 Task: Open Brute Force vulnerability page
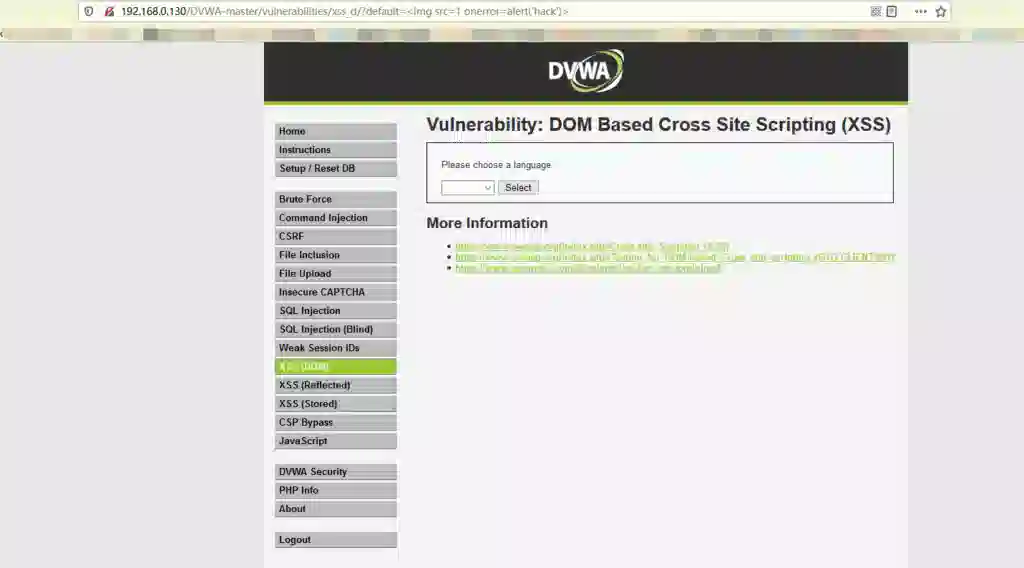pos(336,199)
